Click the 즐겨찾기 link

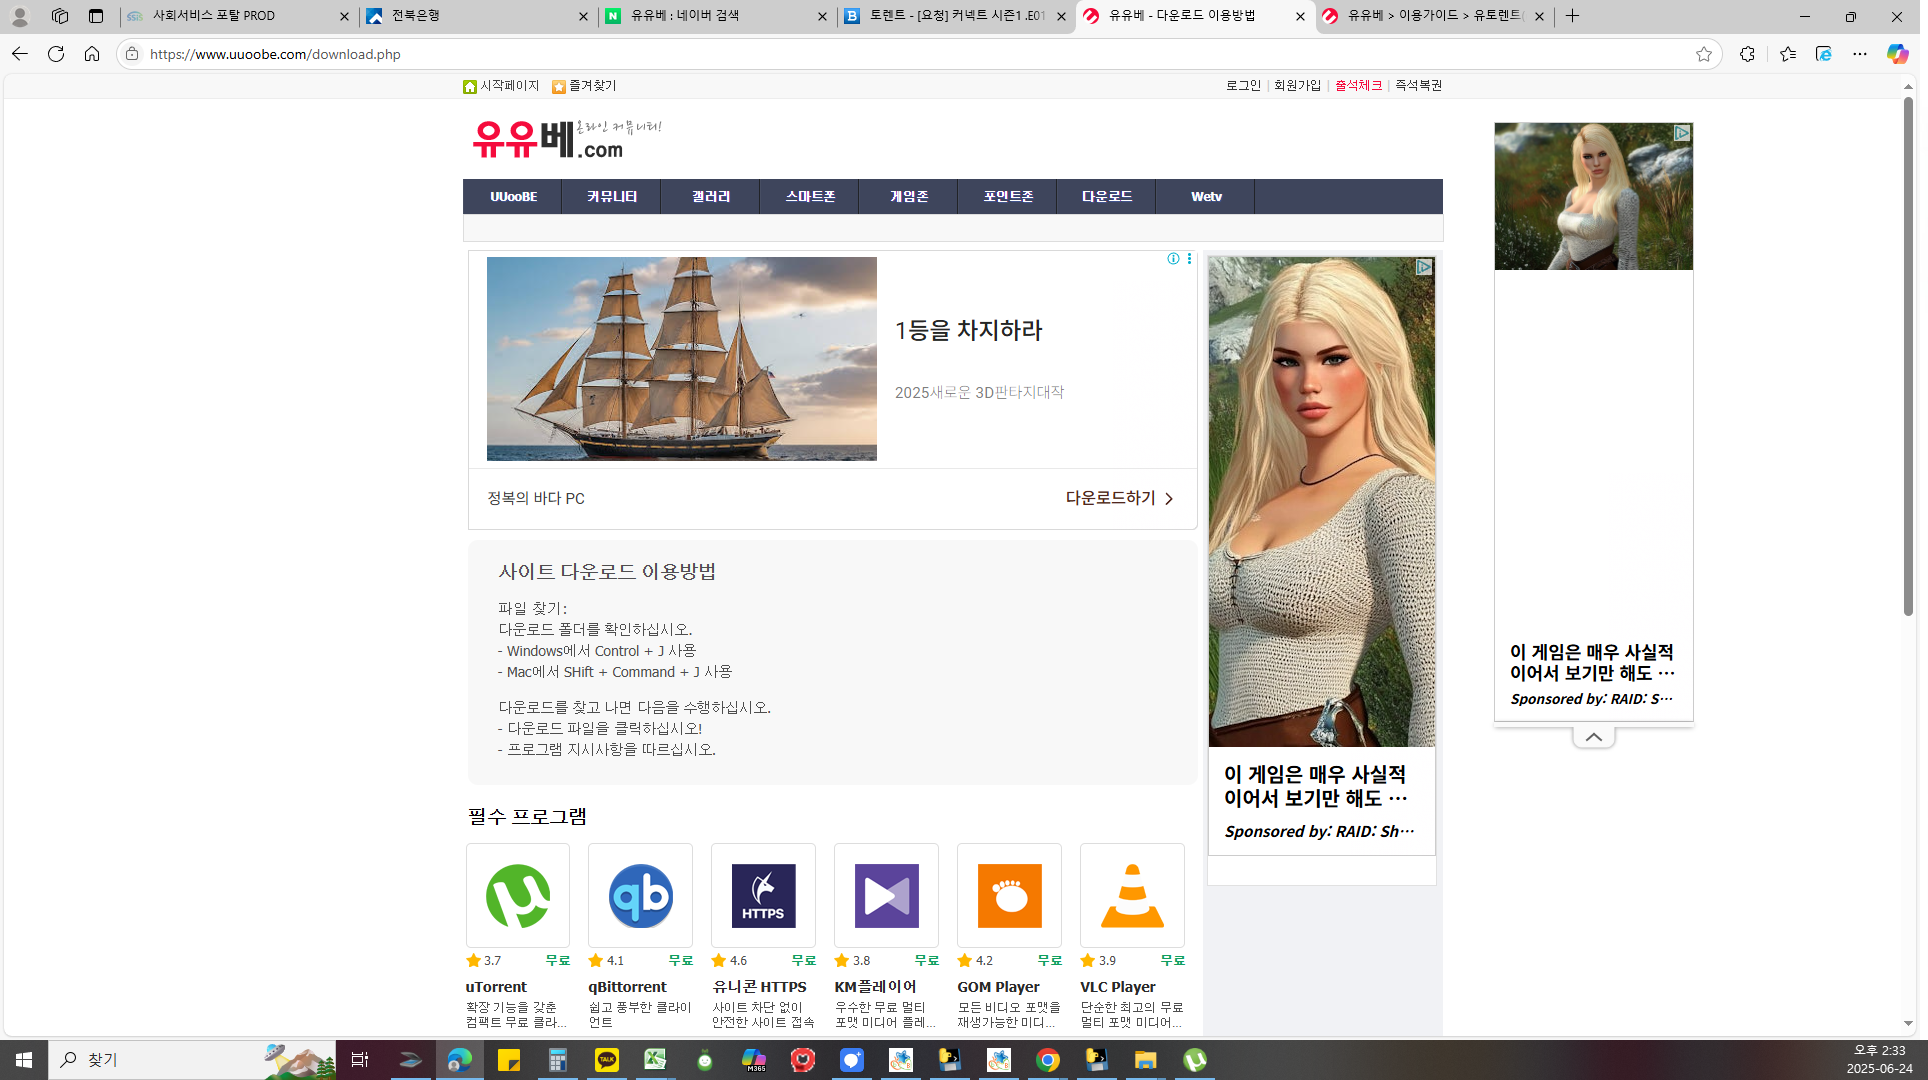(584, 86)
